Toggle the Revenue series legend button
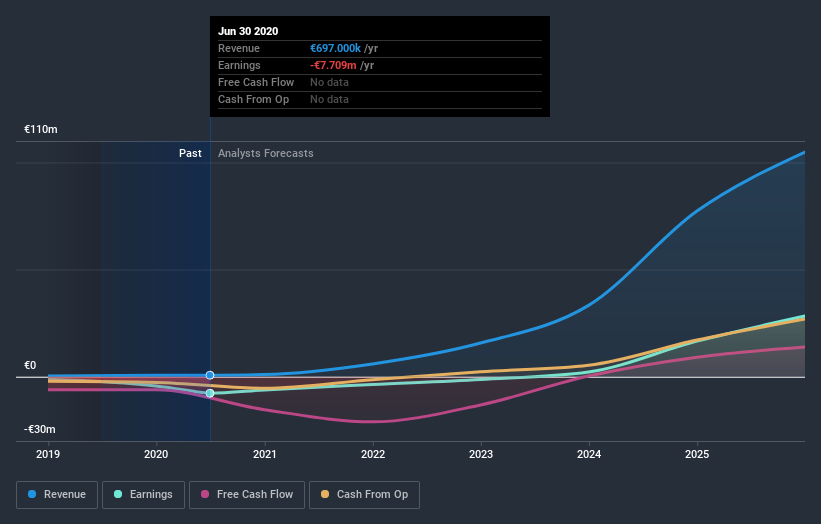The width and height of the screenshot is (821, 524). [57, 495]
